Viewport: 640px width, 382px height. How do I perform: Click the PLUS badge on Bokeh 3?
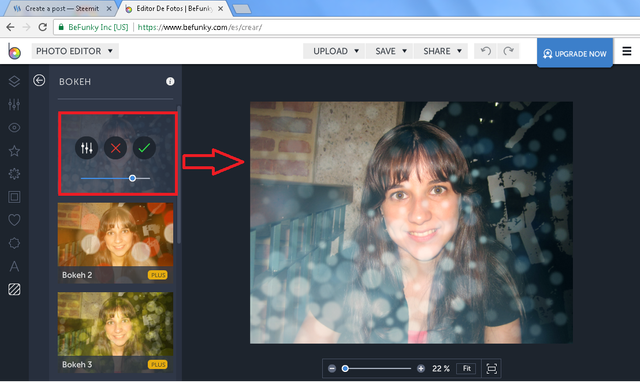[158, 364]
